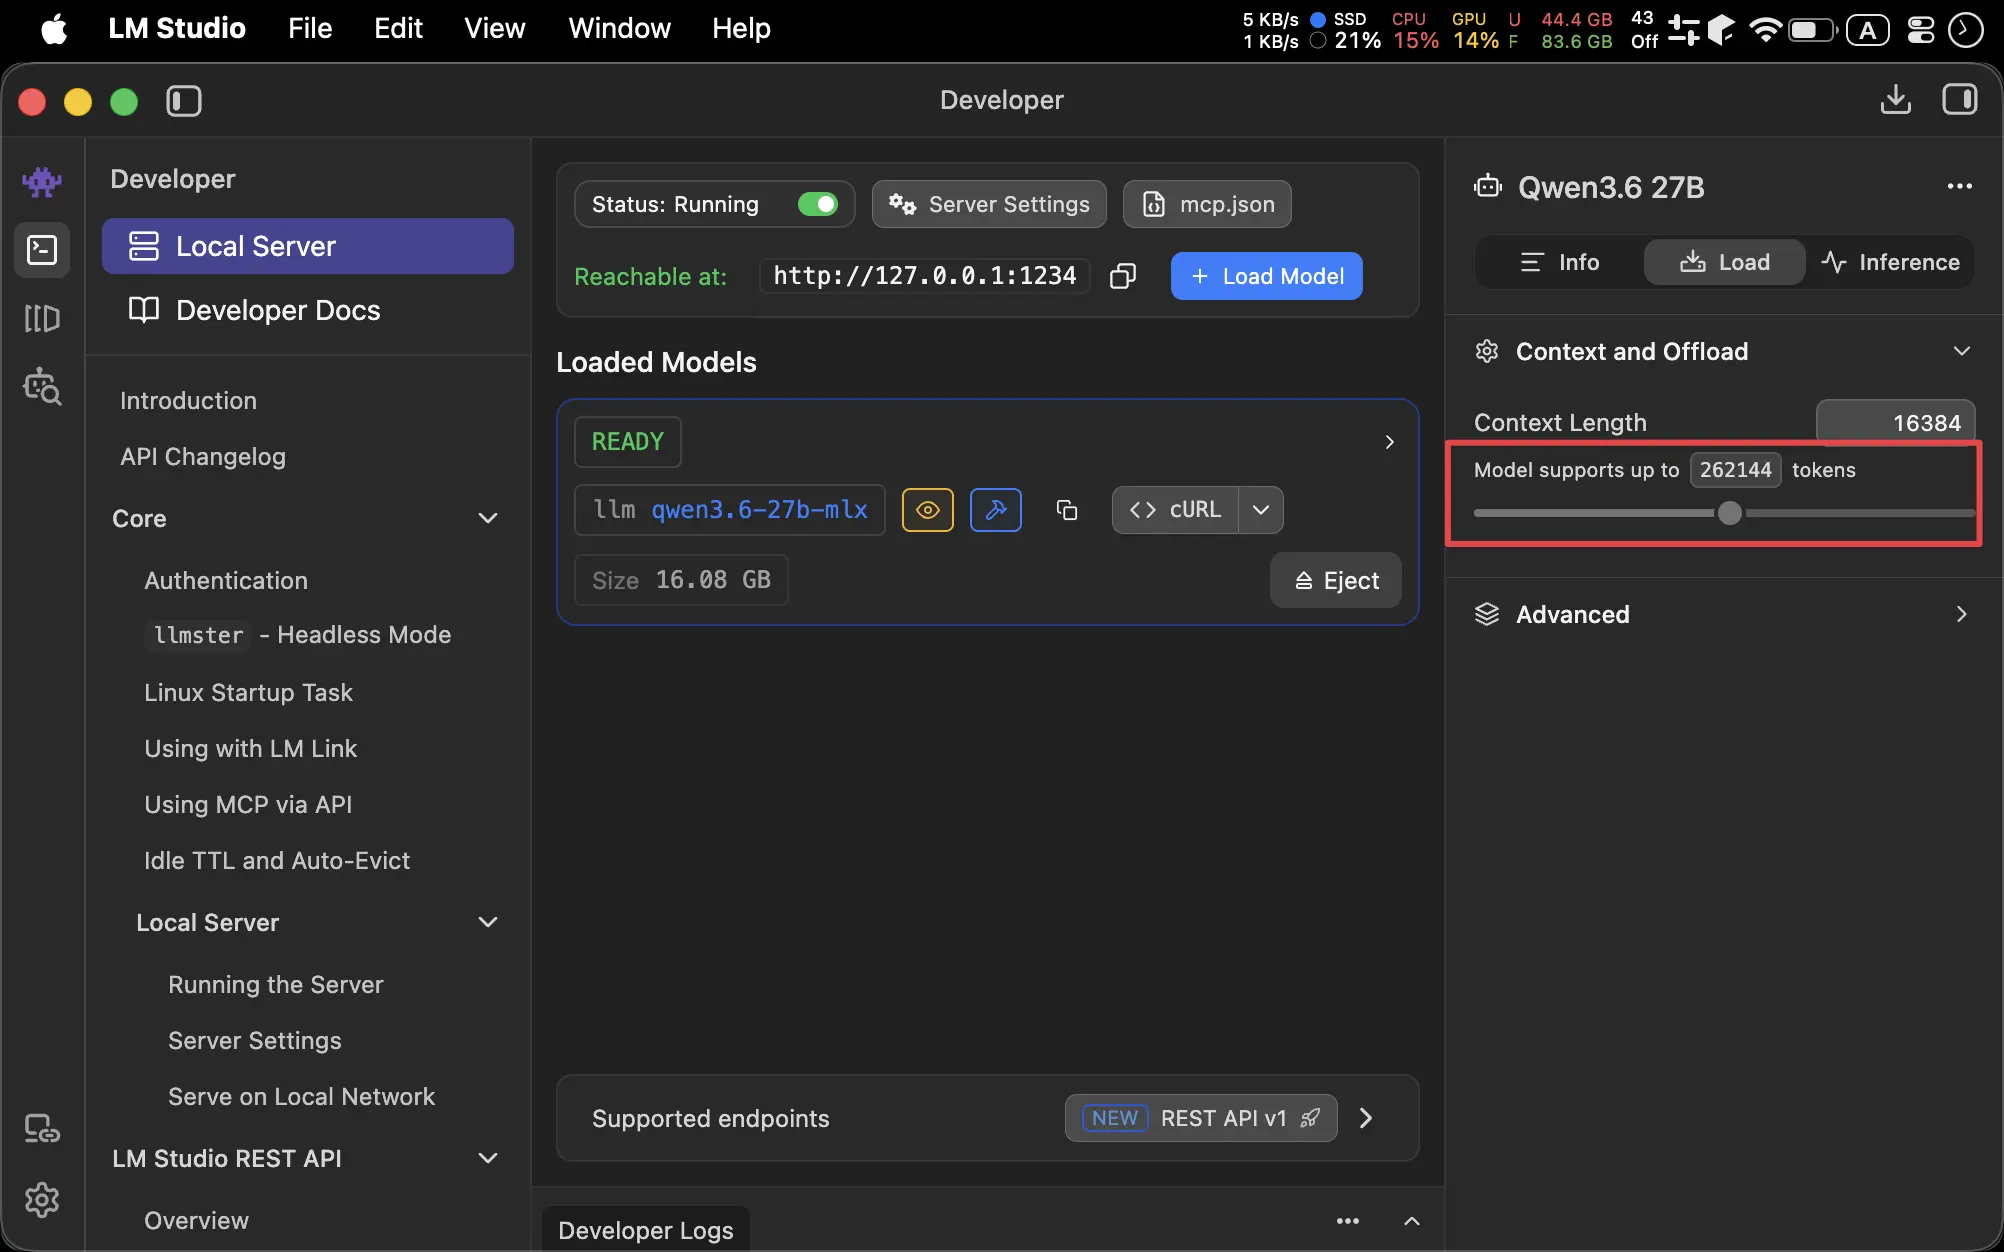The width and height of the screenshot is (2004, 1252).
Task: Open the Chat view from sidebar robot icon
Action: click(x=42, y=182)
